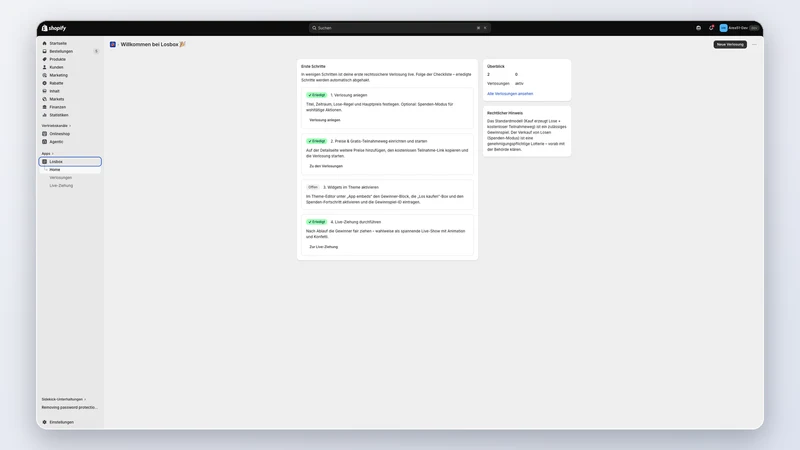Click the Bestellungen inbox icon
This screenshot has width=800, height=450.
pos(44,51)
